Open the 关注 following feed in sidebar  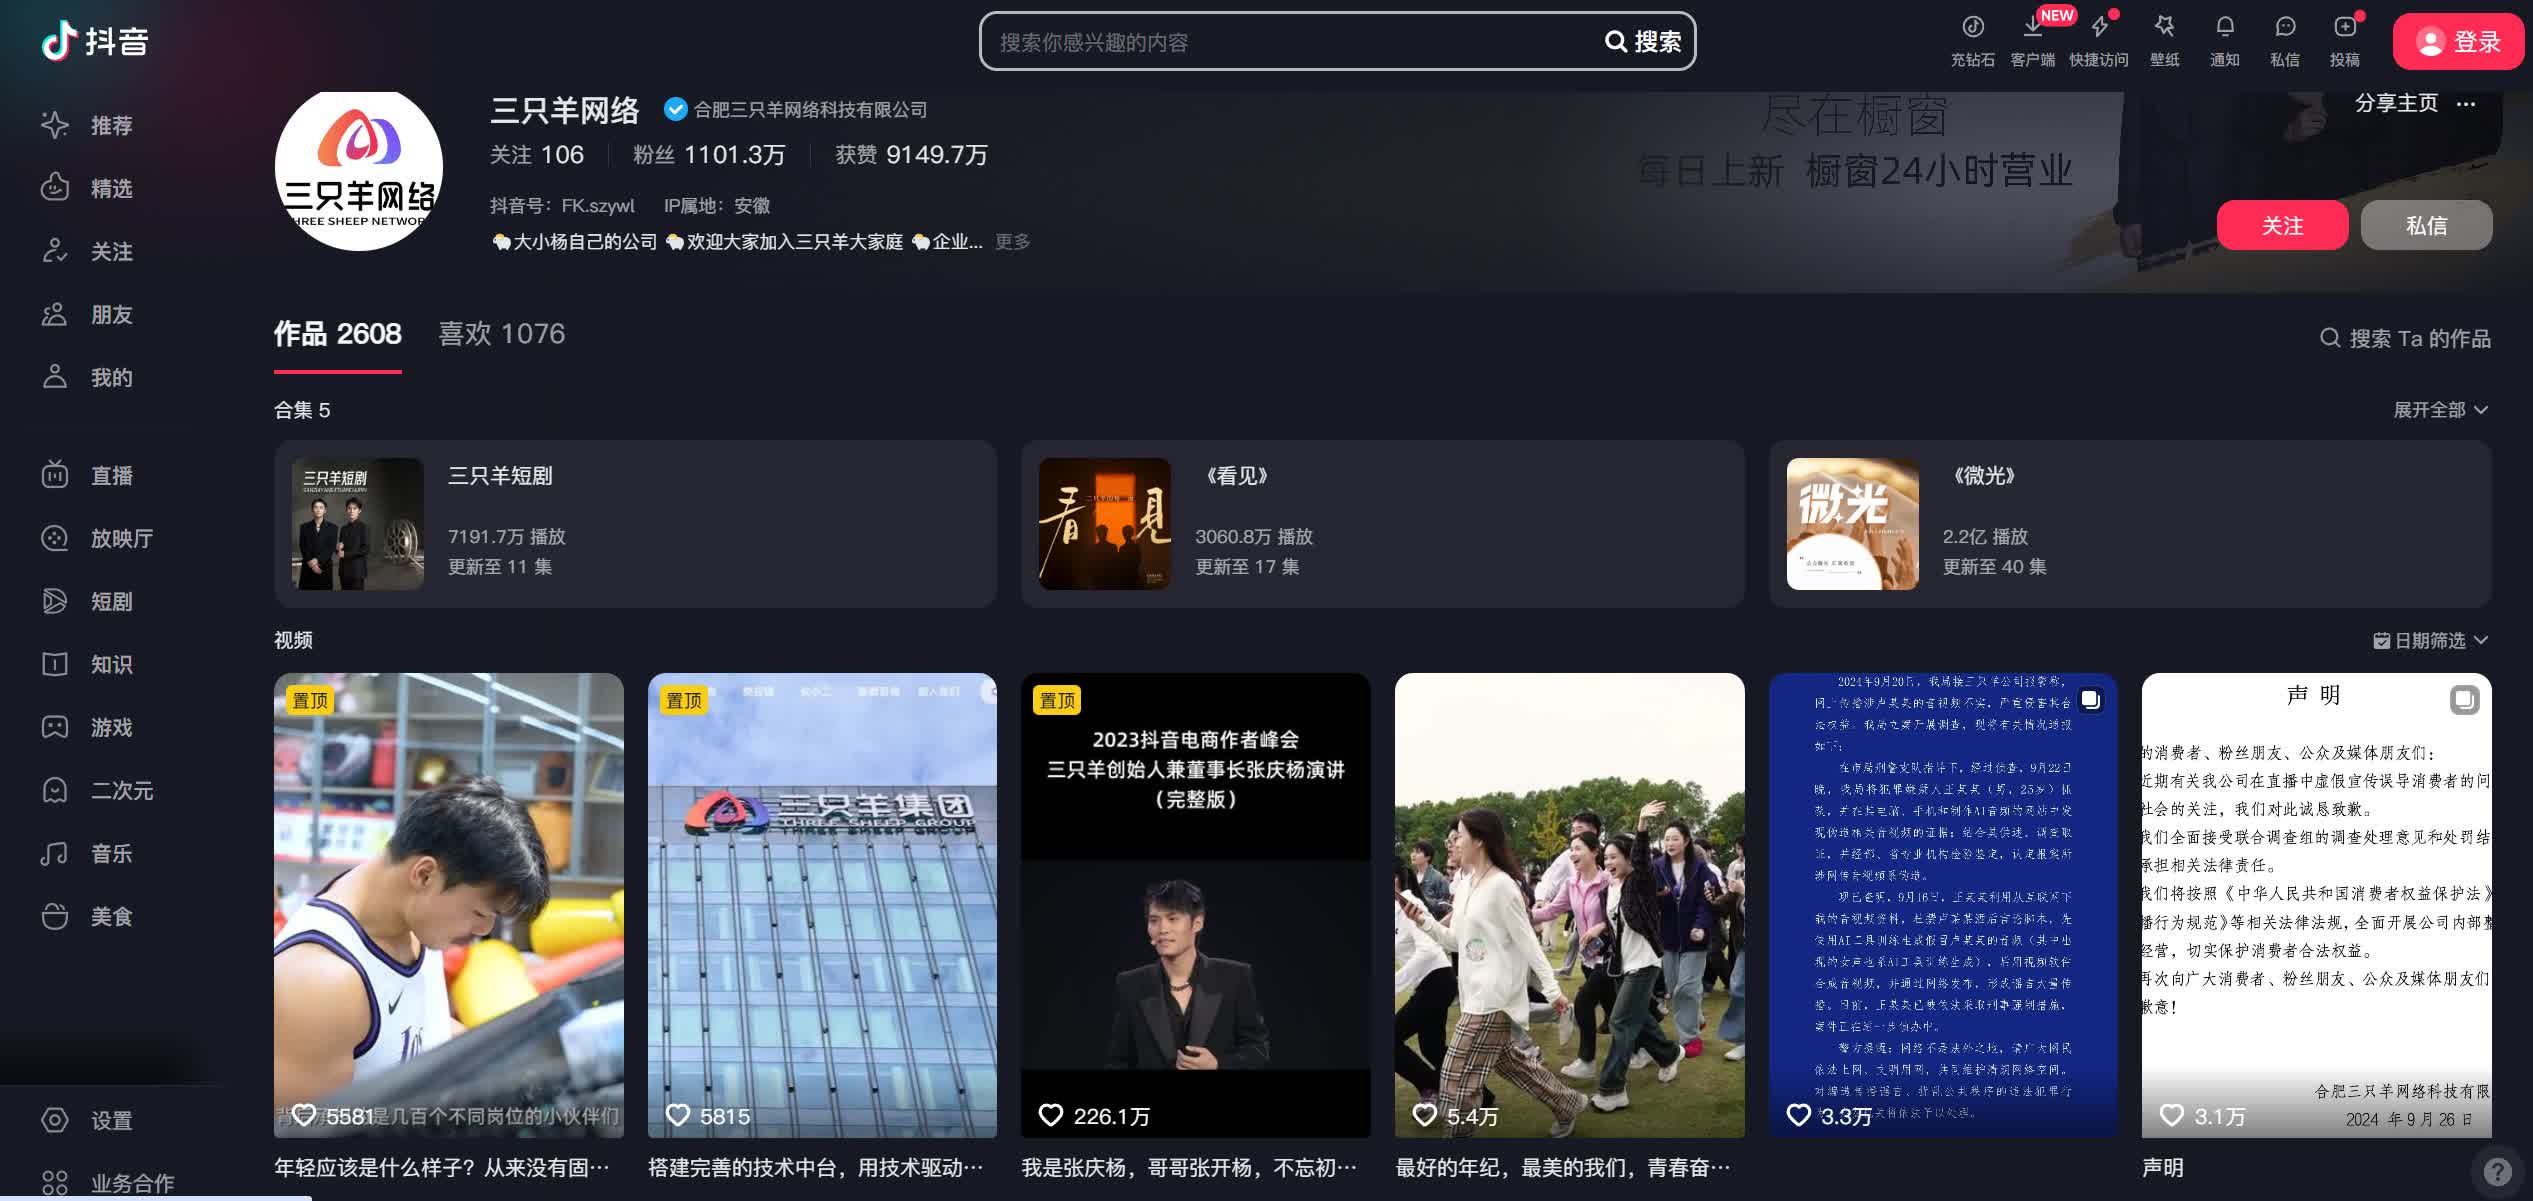(x=87, y=251)
